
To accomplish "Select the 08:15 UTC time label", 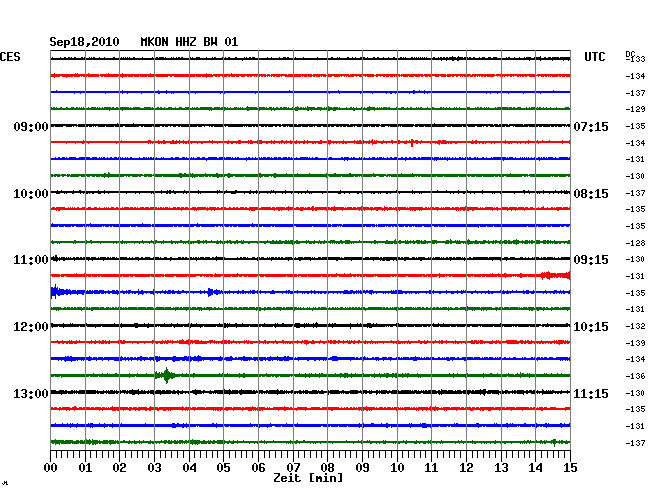I will point(591,194).
